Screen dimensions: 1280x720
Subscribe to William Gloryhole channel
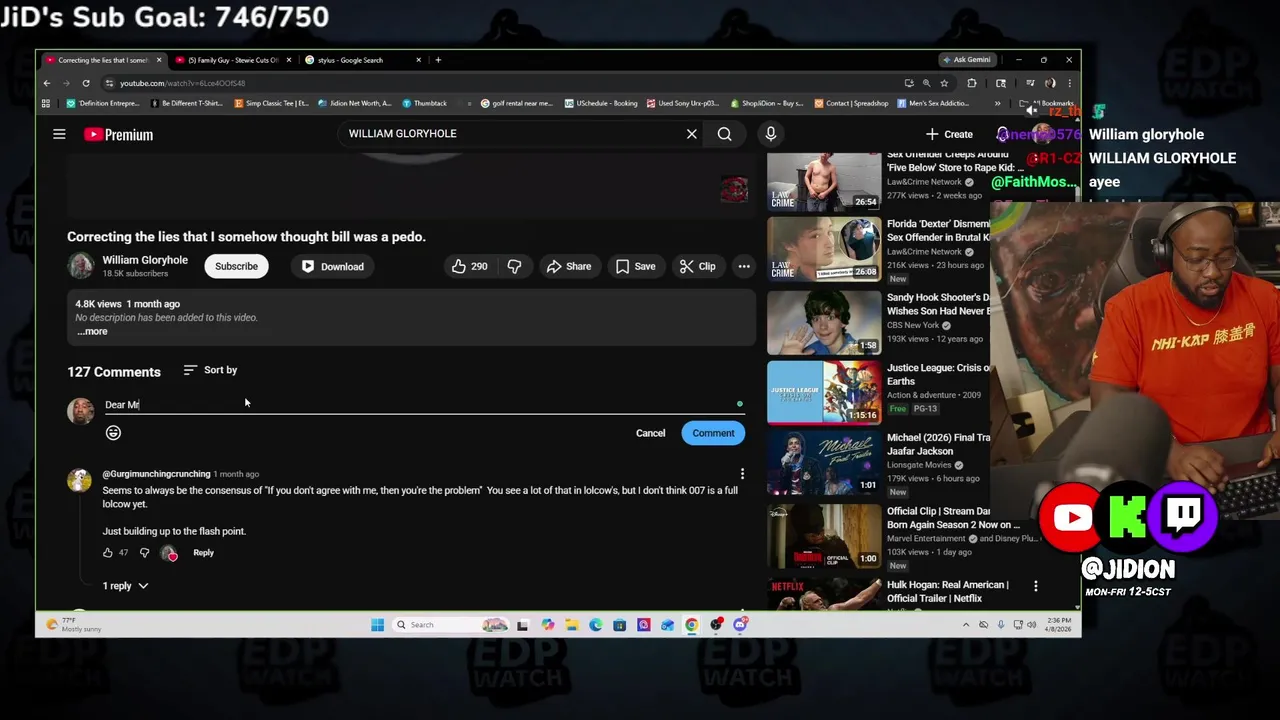(236, 266)
